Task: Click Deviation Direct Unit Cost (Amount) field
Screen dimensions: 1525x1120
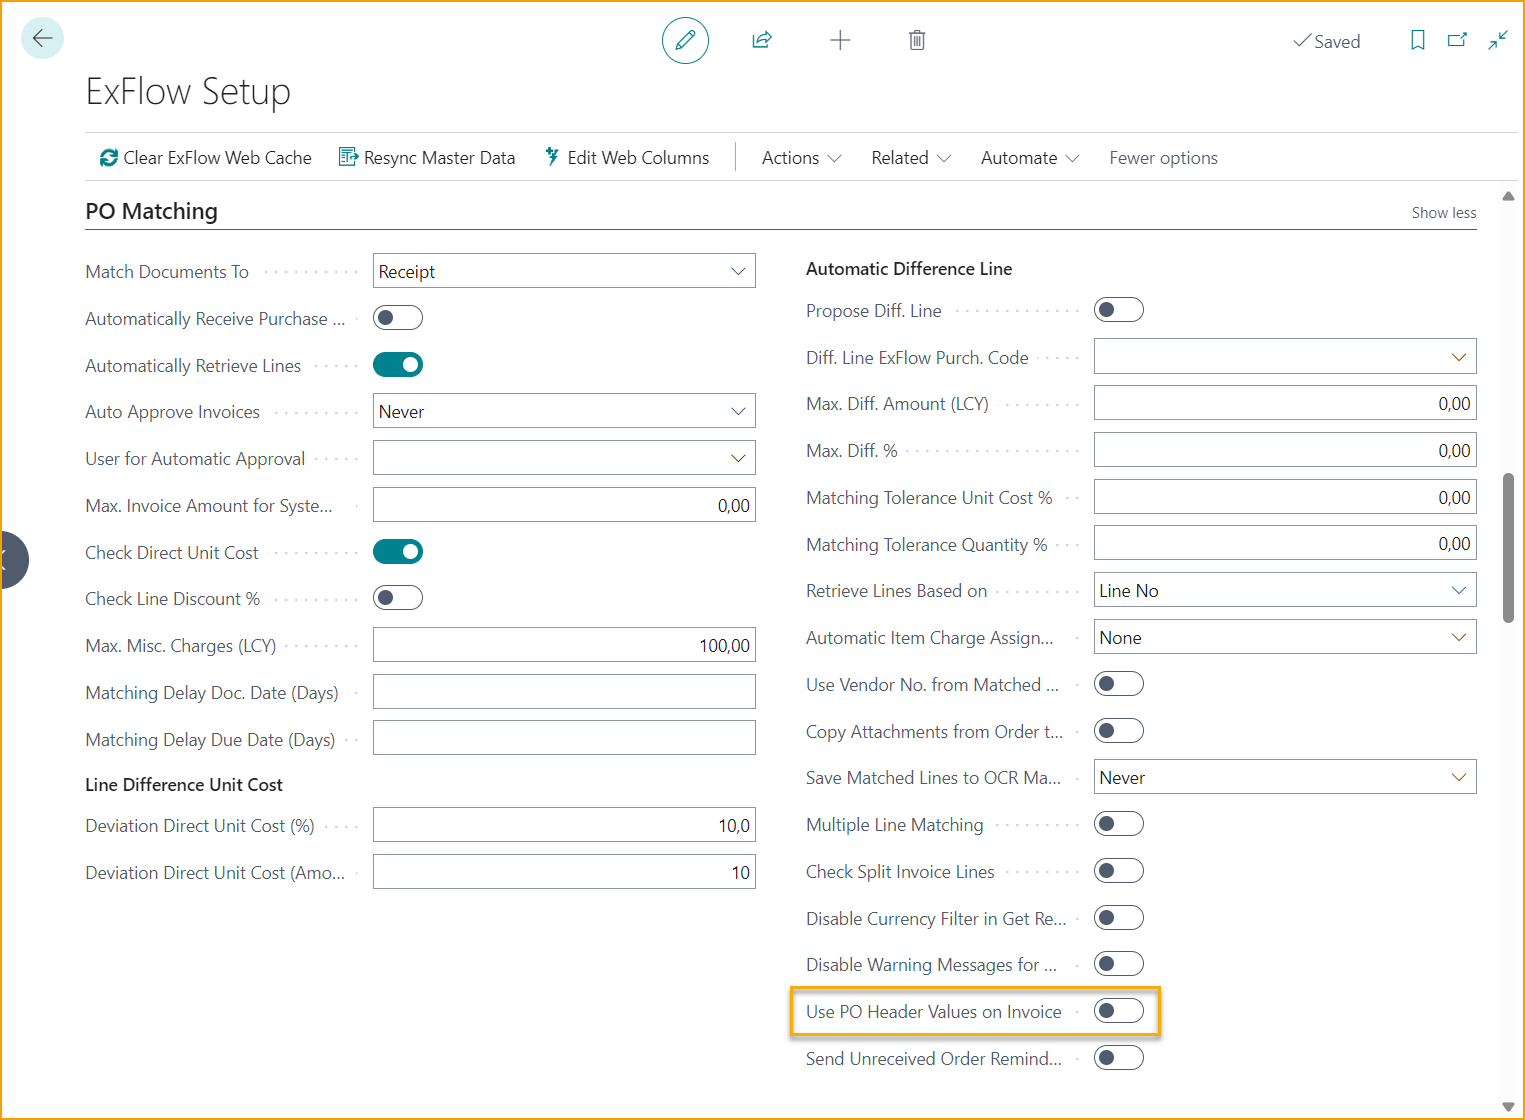Action: pos(564,872)
